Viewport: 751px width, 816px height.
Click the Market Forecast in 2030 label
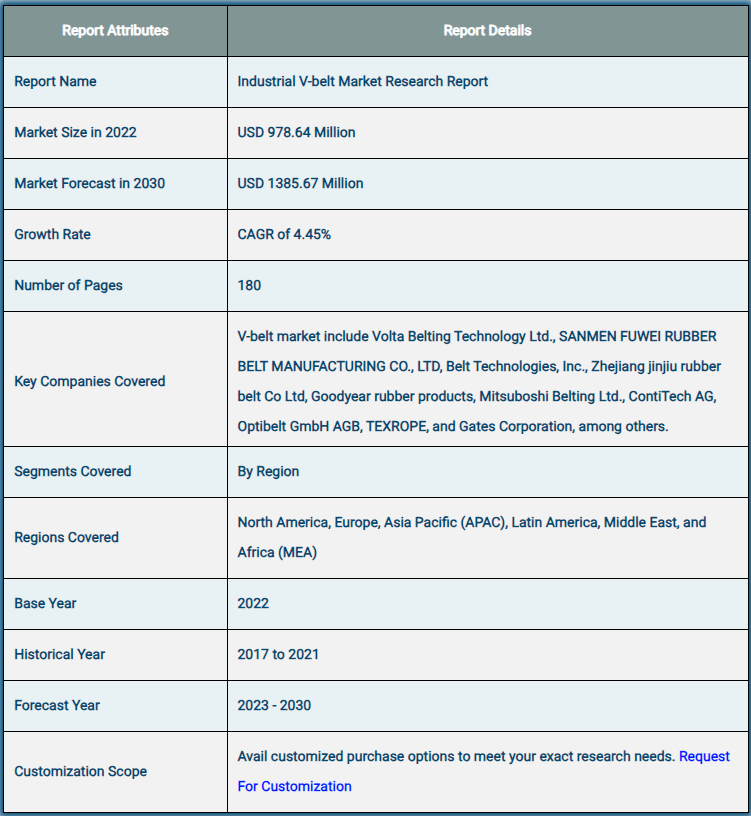point(90,184)
